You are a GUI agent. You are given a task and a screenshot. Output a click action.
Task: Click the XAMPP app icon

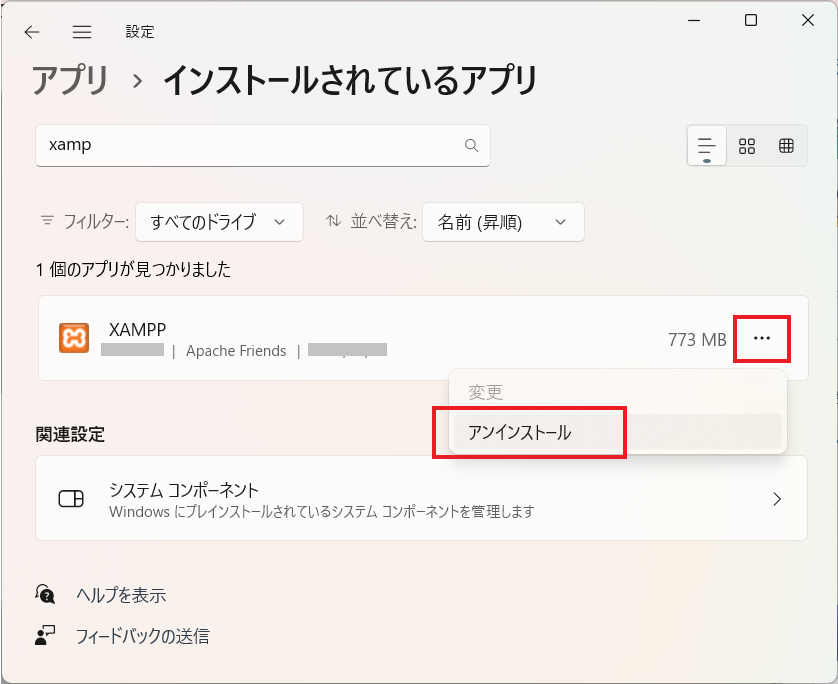coord(74,338)
